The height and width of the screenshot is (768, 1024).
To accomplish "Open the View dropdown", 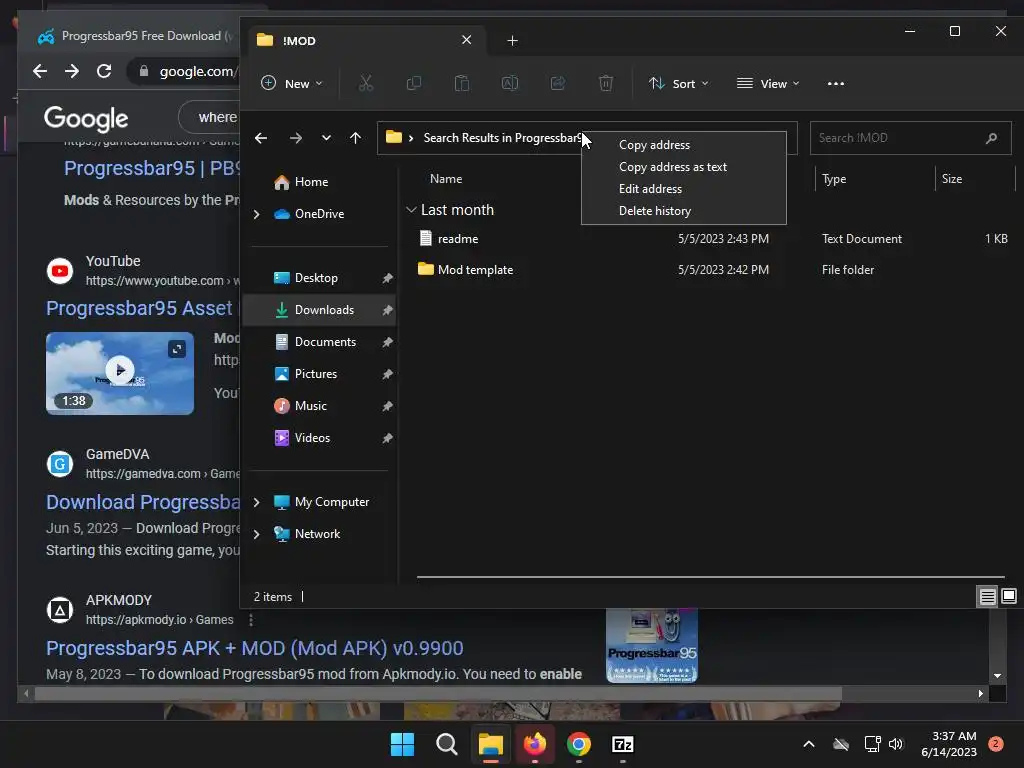I will click(768, 84).
